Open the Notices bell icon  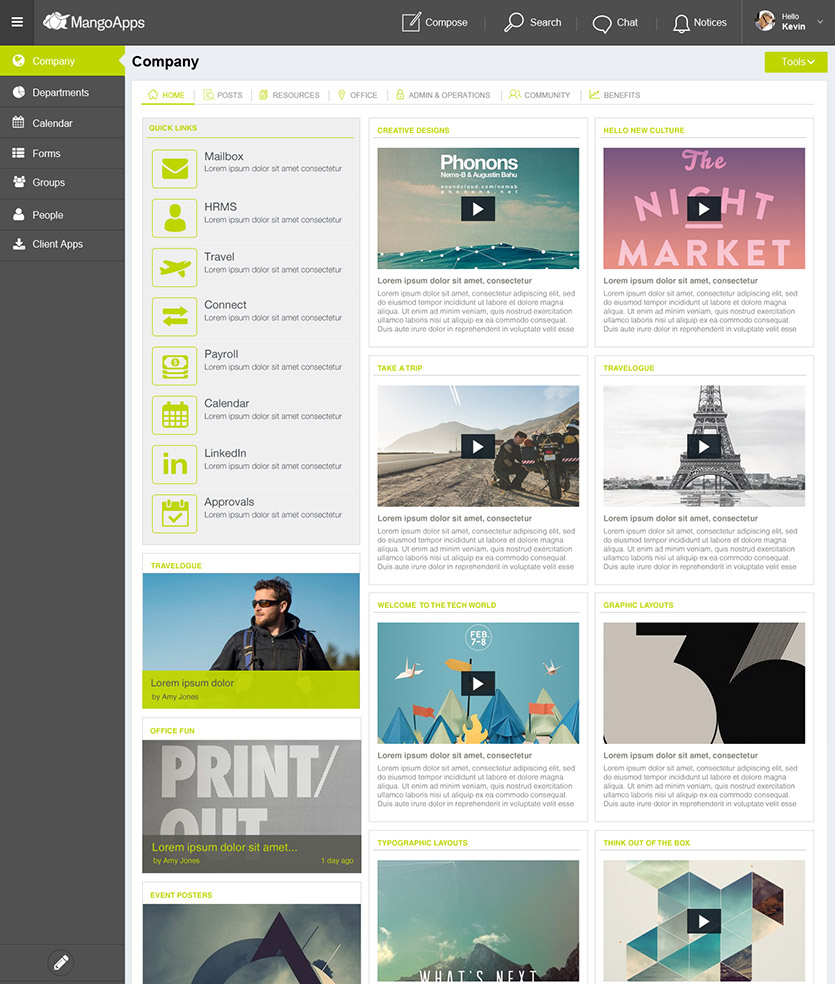pyautogui.click(x=681, y=23)
